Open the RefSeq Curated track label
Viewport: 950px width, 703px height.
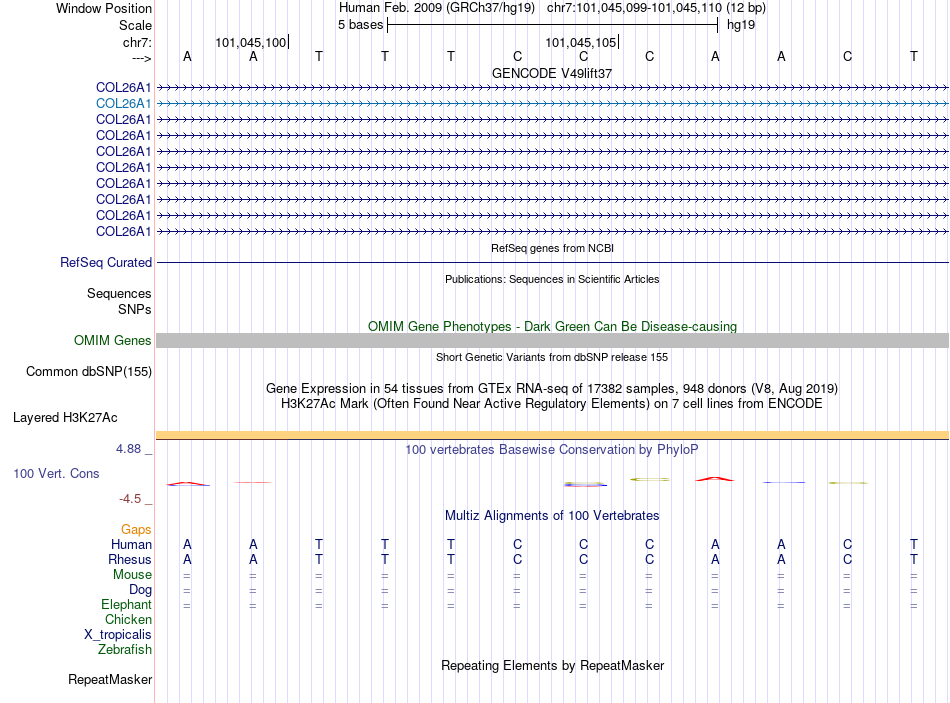click(x=106, y=262)
